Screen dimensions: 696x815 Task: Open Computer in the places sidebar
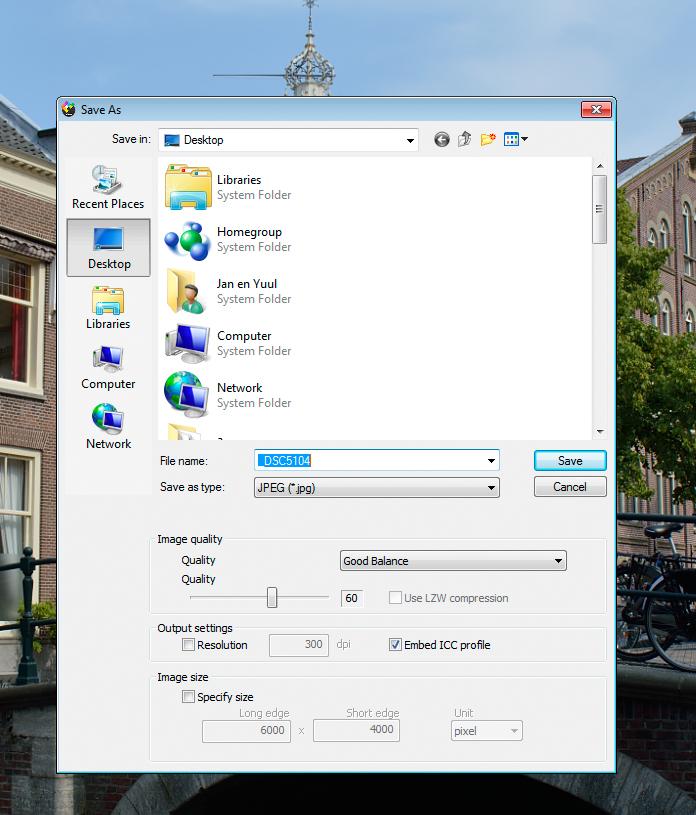tap(108, 367)
